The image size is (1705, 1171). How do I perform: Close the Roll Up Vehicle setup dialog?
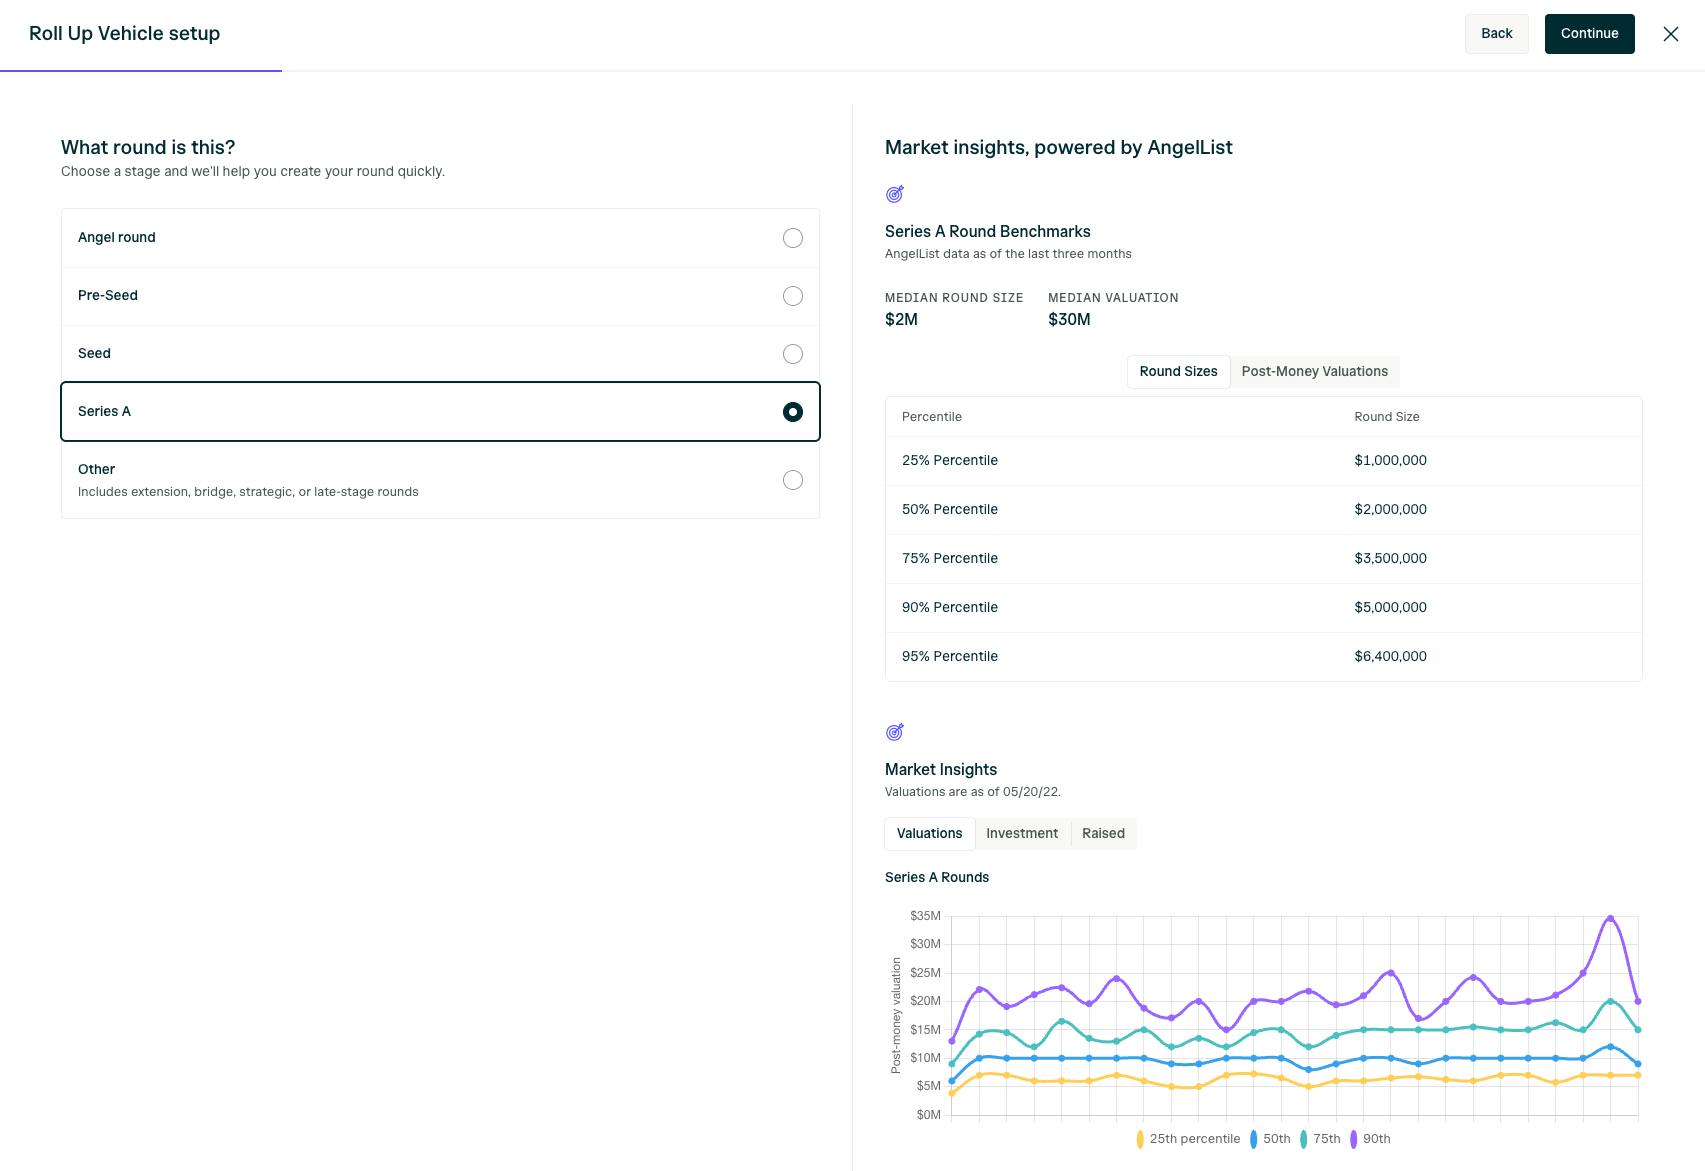[1670, 34]
